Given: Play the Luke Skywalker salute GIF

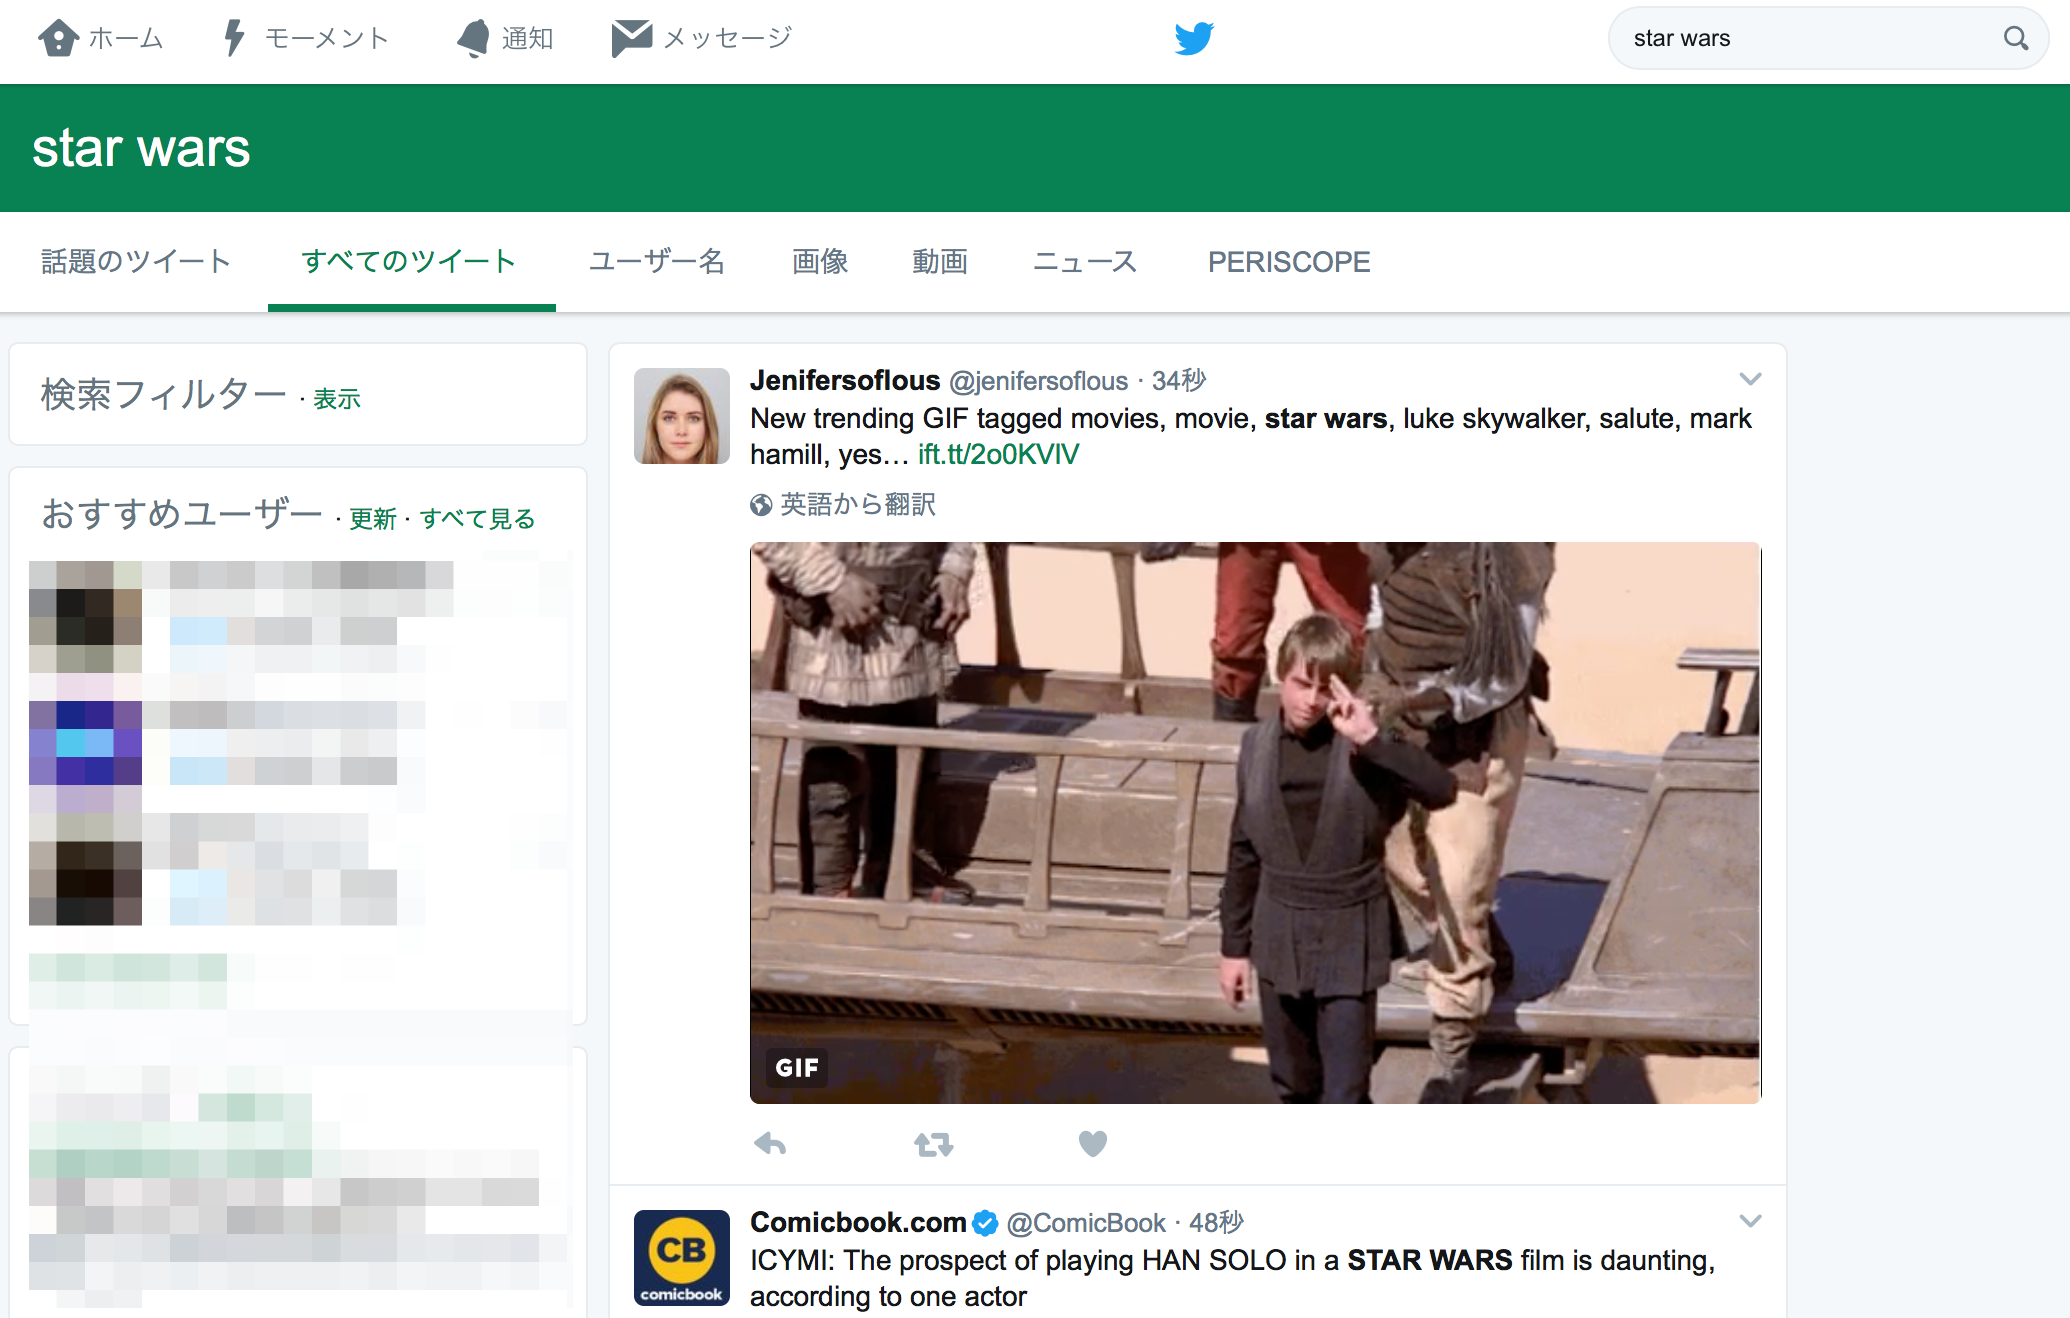Looking at the screenshot, I should pyautogui.click(x=1255, y=823).
